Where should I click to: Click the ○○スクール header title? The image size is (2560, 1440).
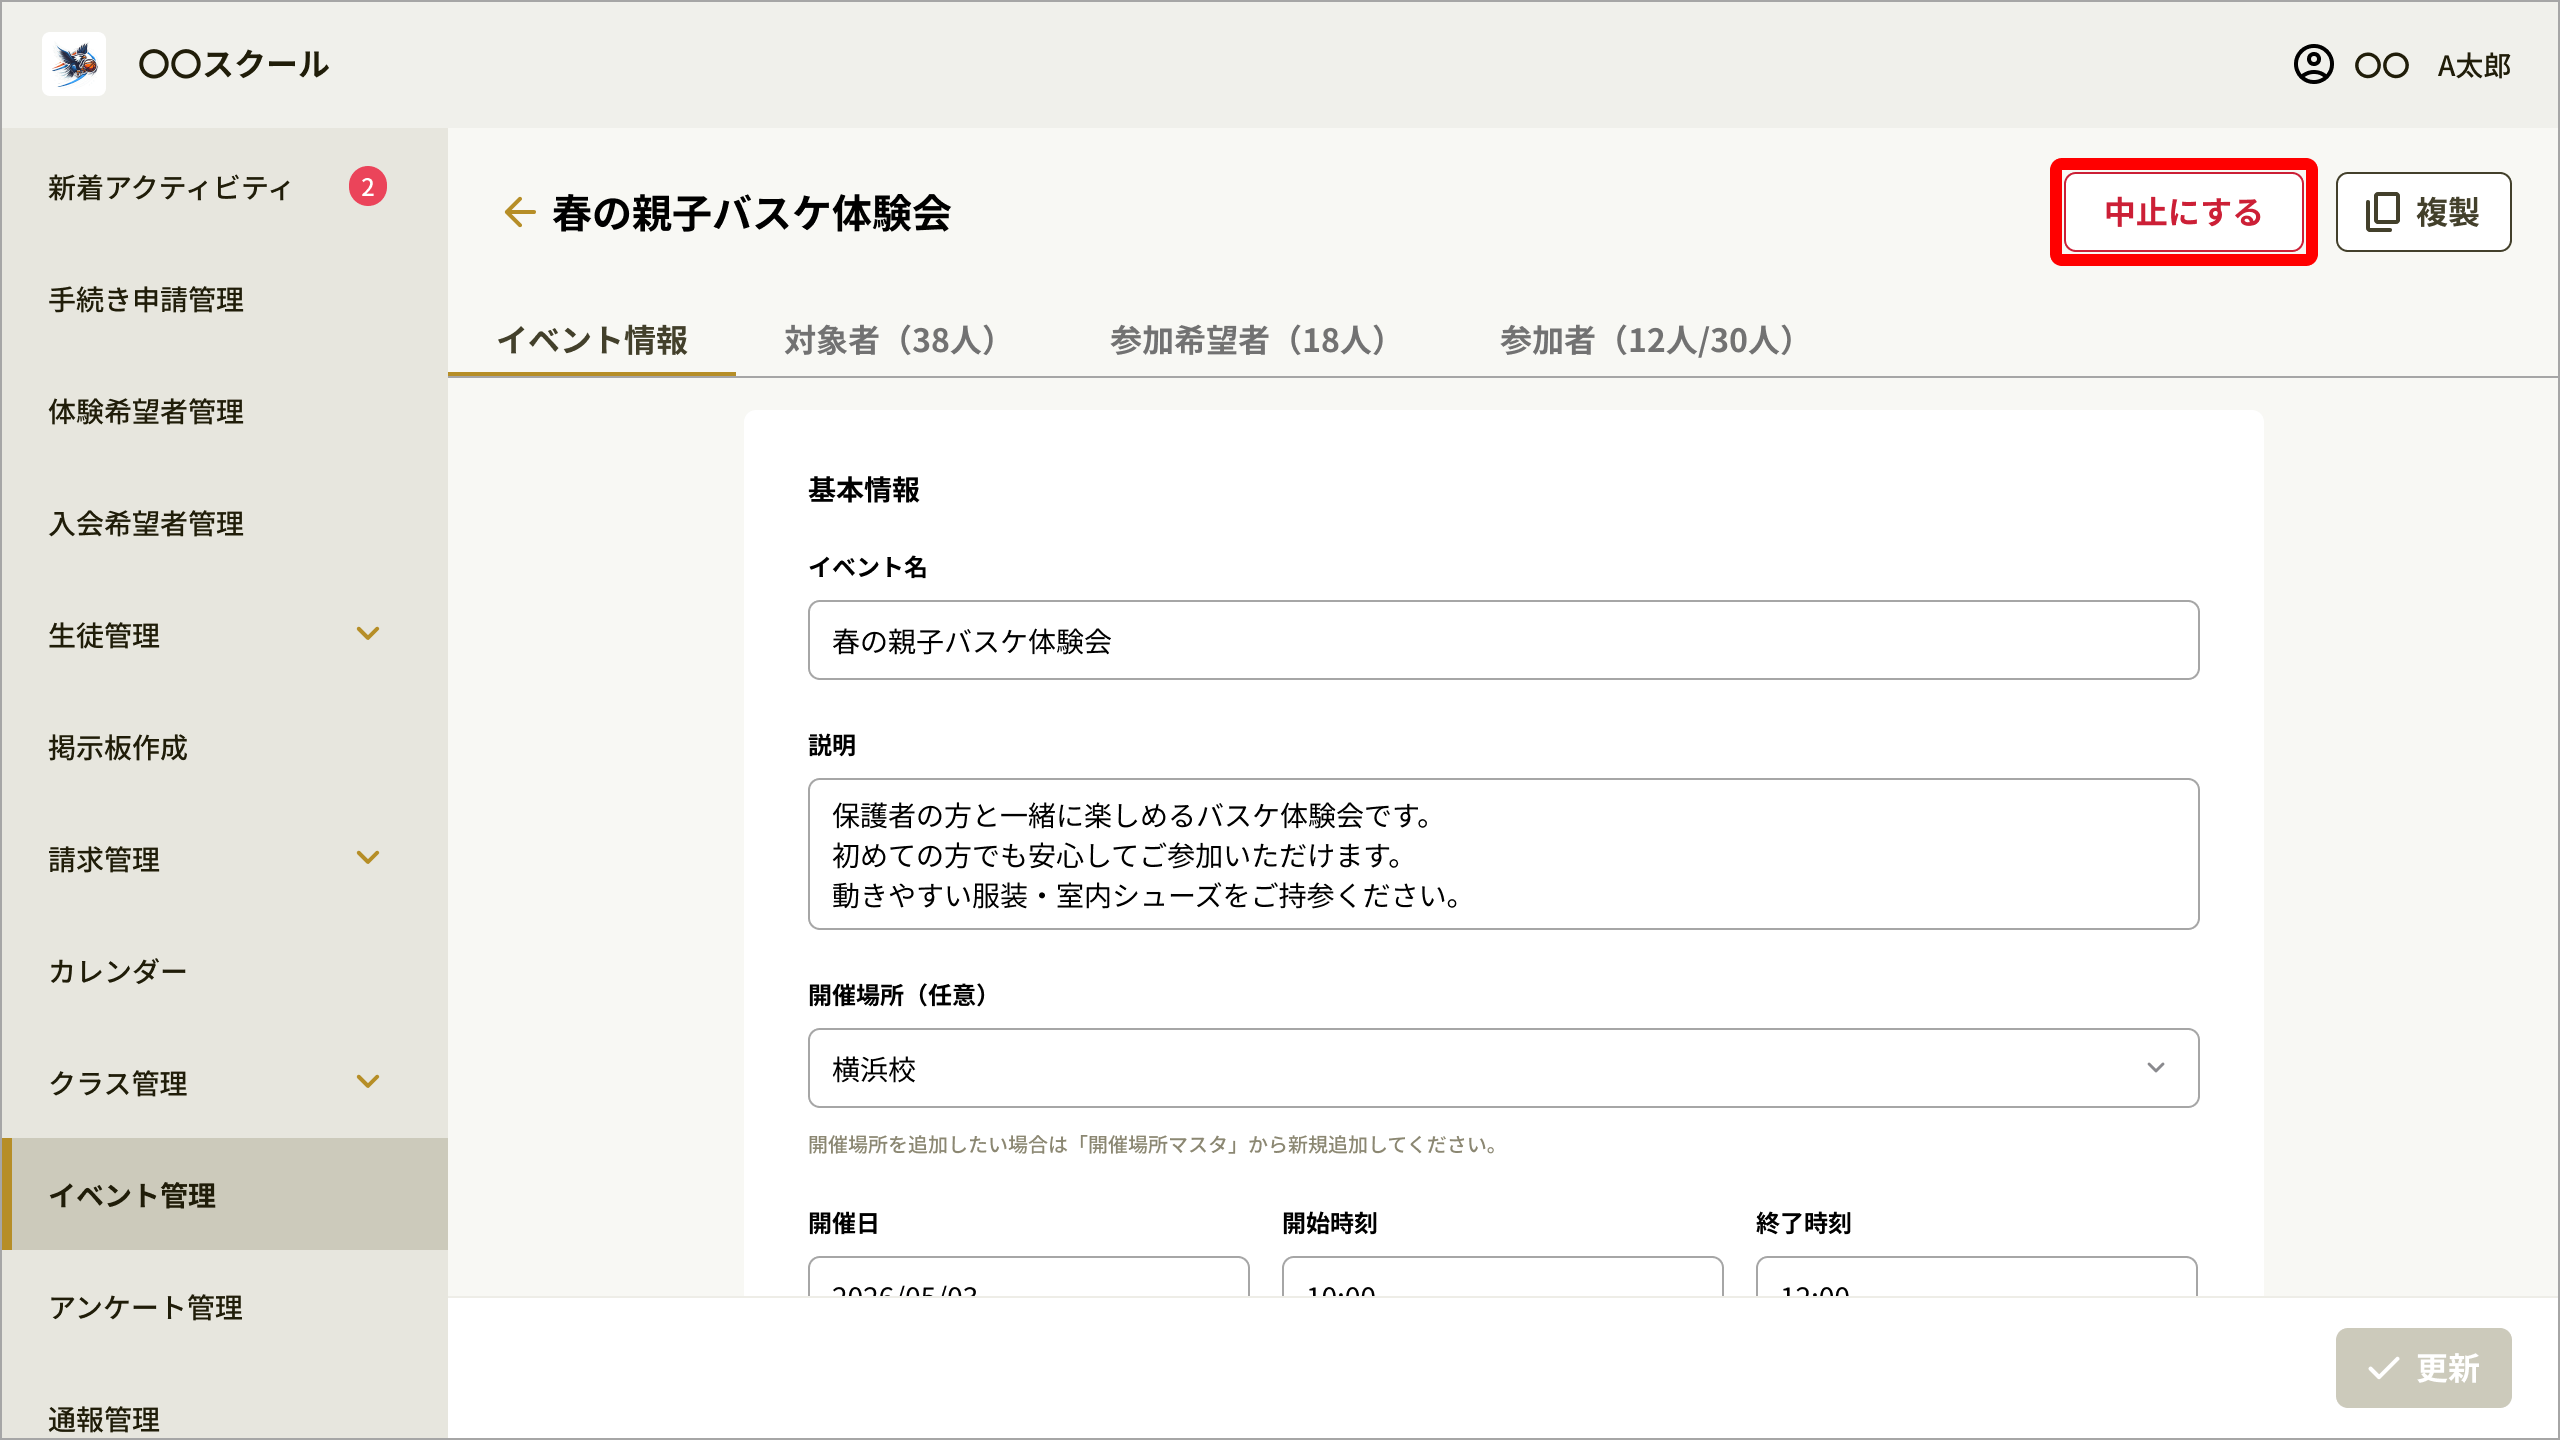(233, 65)
